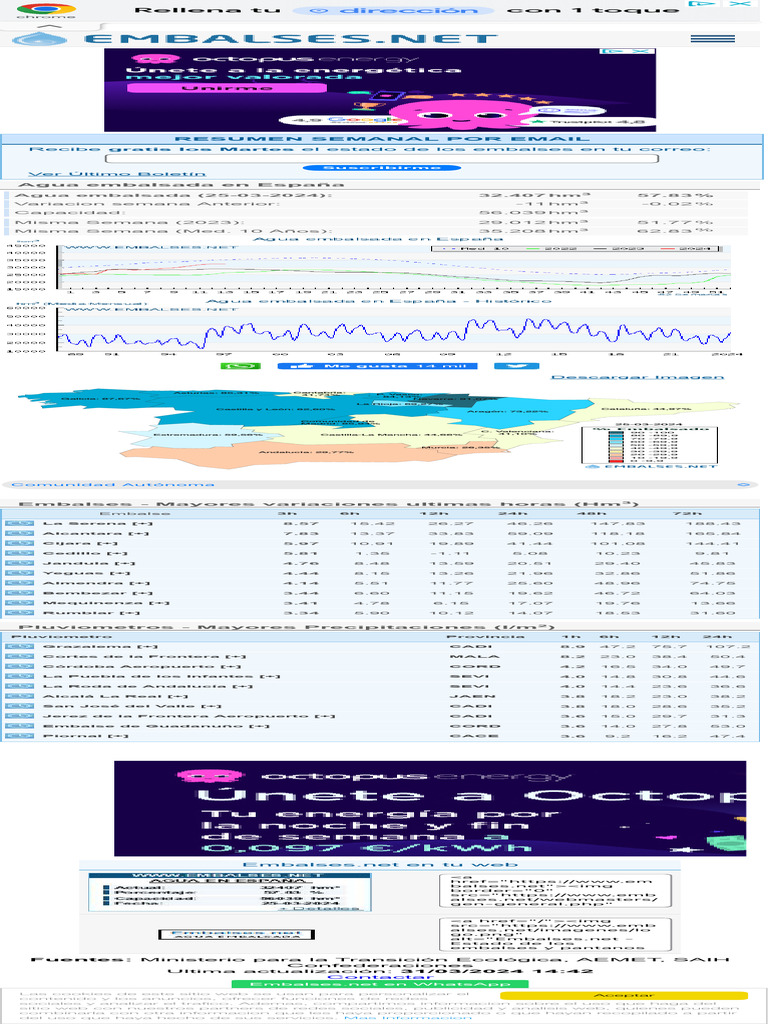The image size is (768, 1024).
Task: Expand Córdoba Aeropuerto [+] rain gauge row
Action: tap(142, 666)
